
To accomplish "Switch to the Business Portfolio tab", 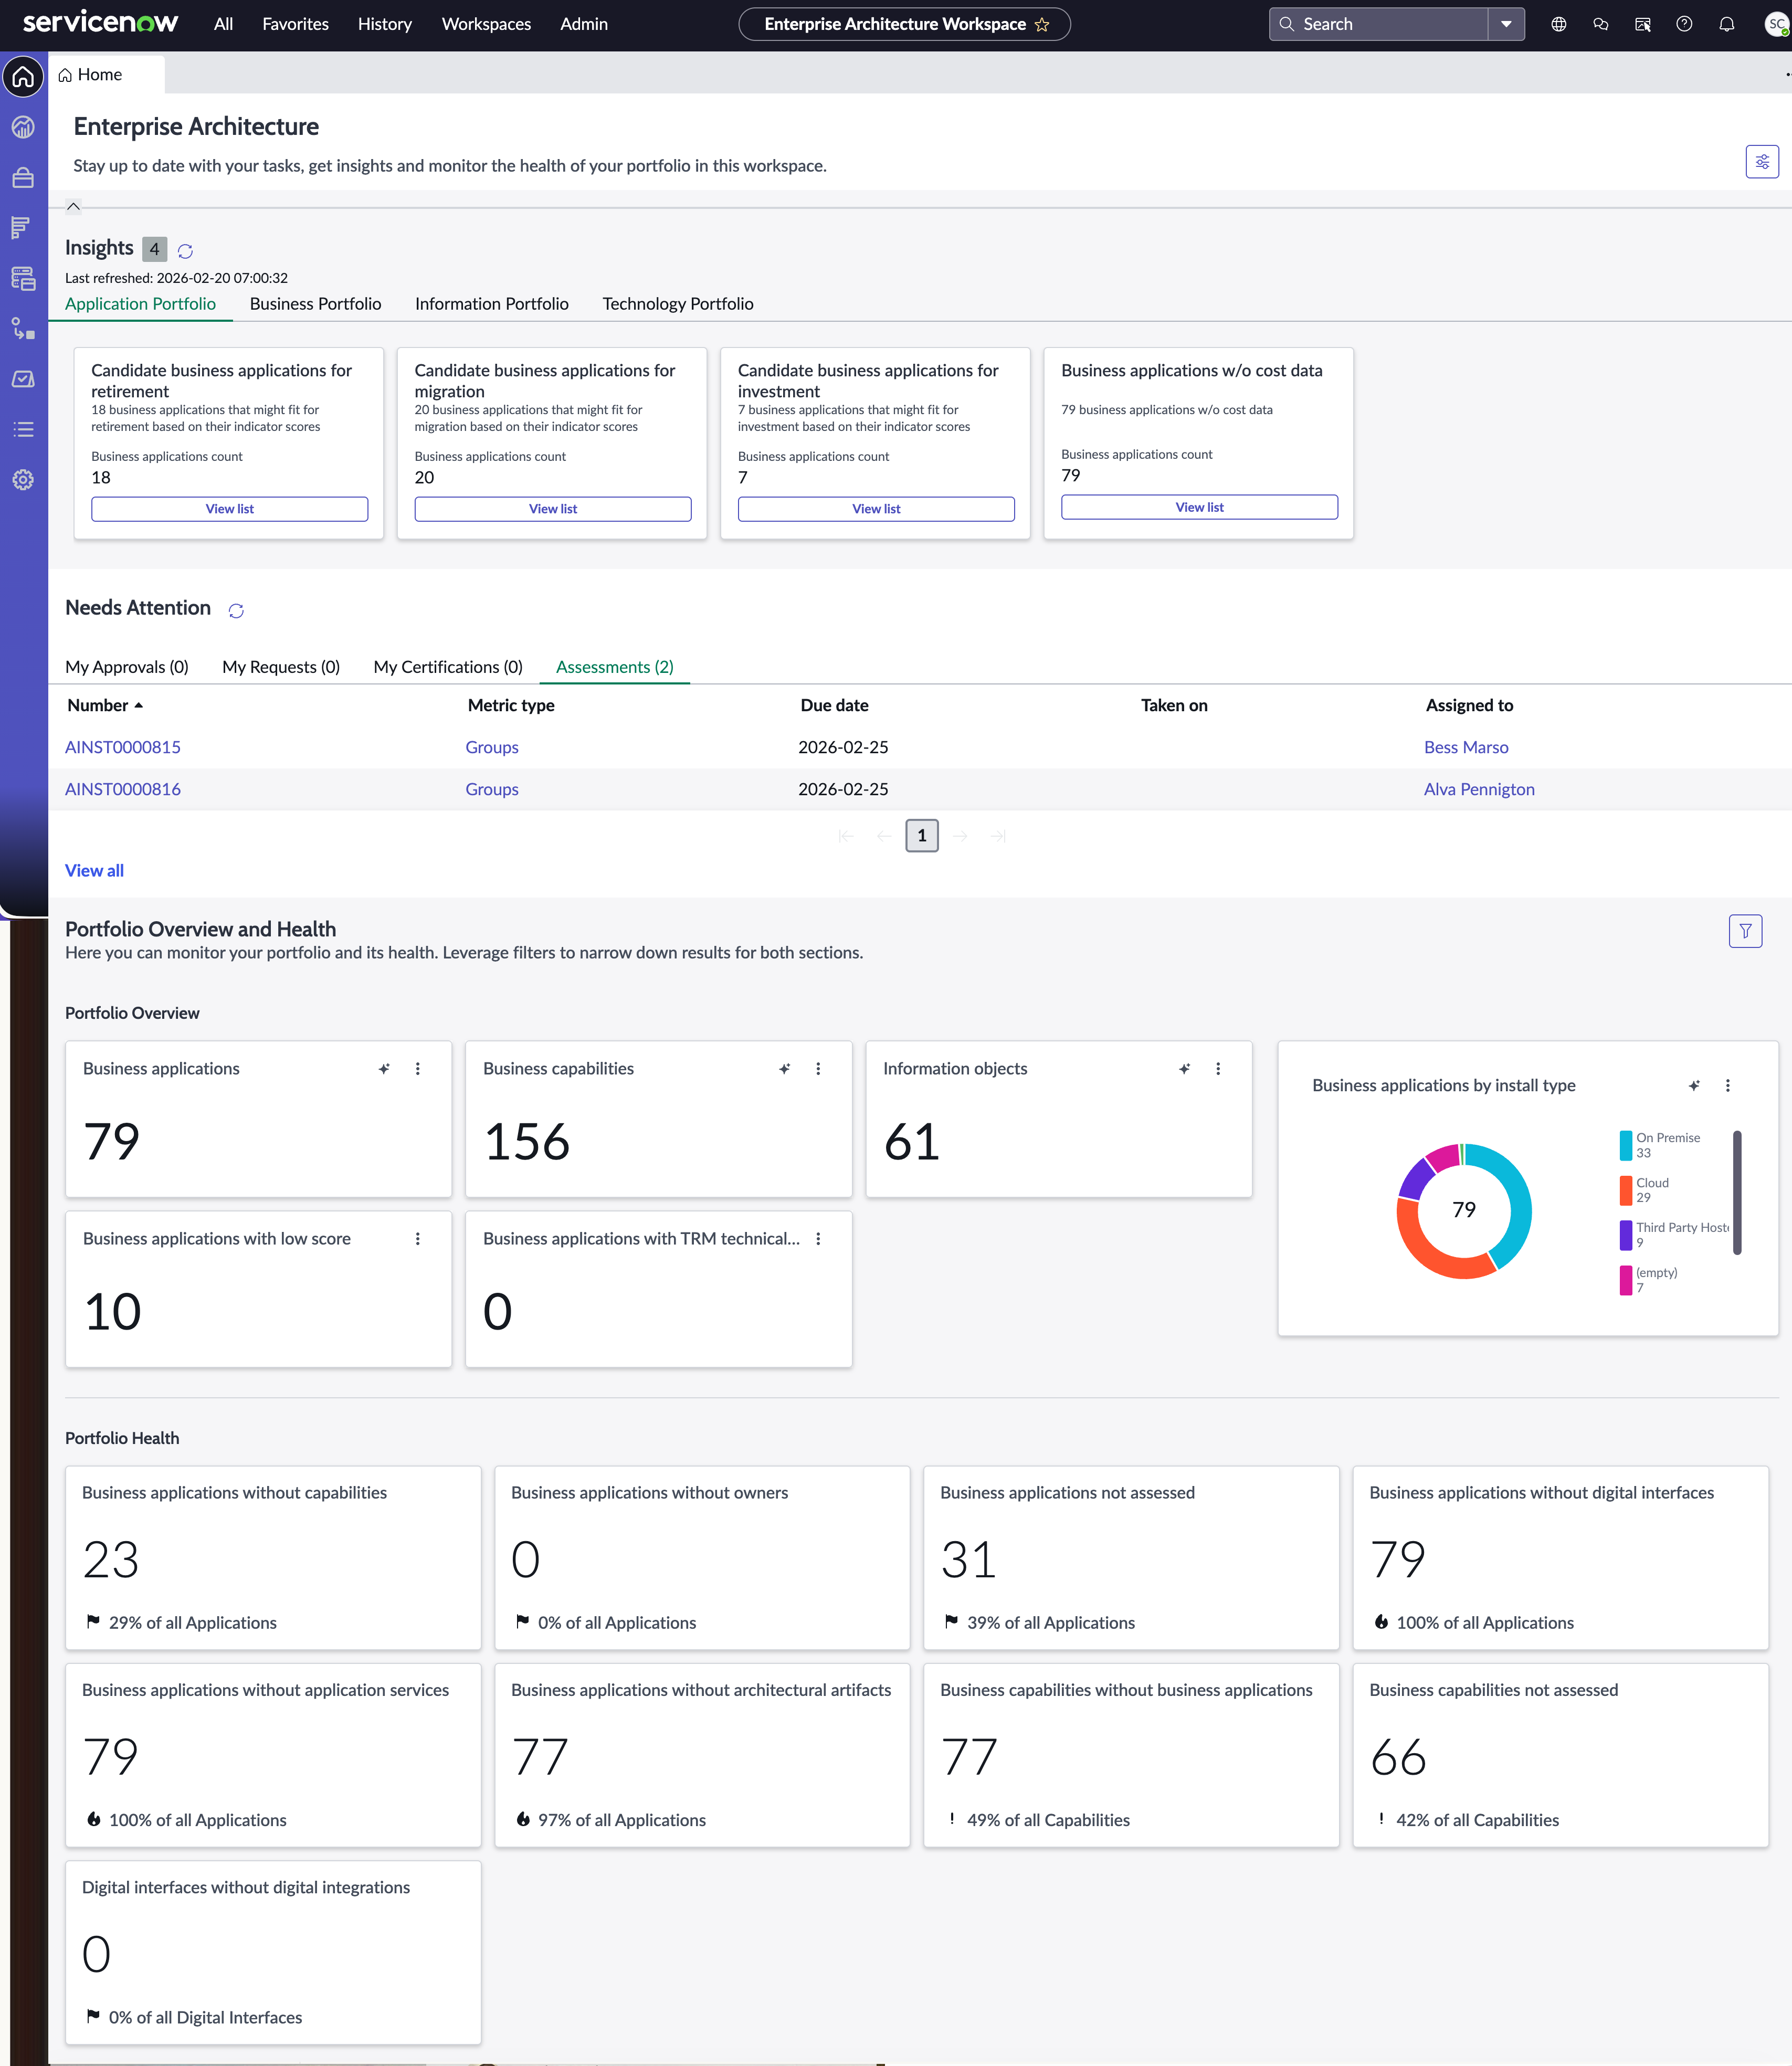I will click(x=315, y=304).
